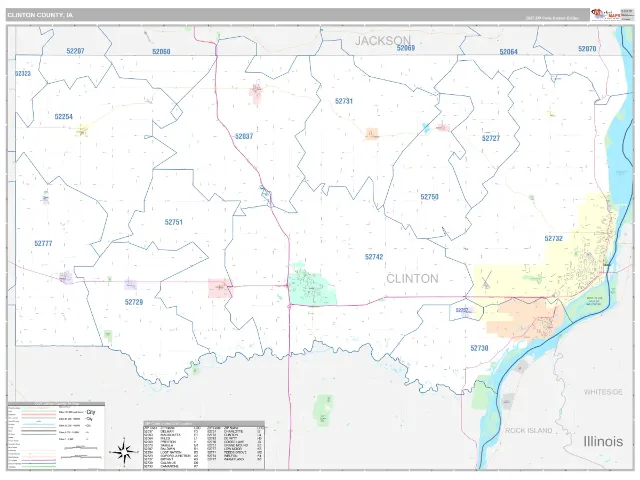This screenshot has width=640, height=480.
Task: Click the map publisher logo
Action: tap(606, 14)
